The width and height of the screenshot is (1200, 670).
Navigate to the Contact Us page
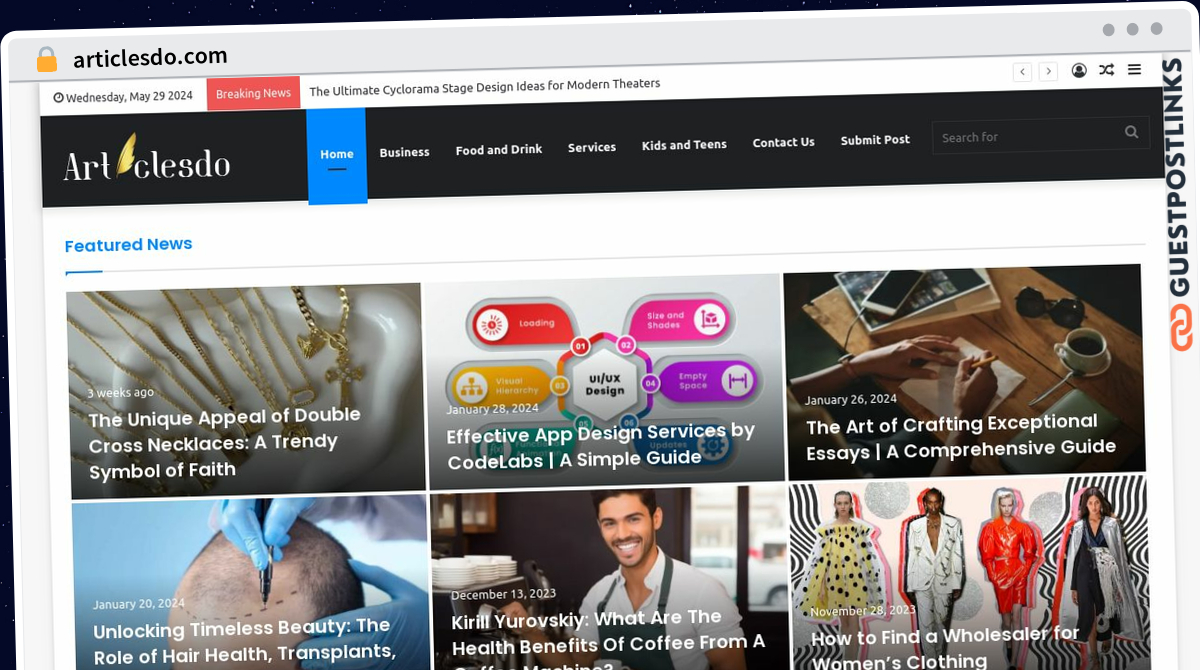783,142
